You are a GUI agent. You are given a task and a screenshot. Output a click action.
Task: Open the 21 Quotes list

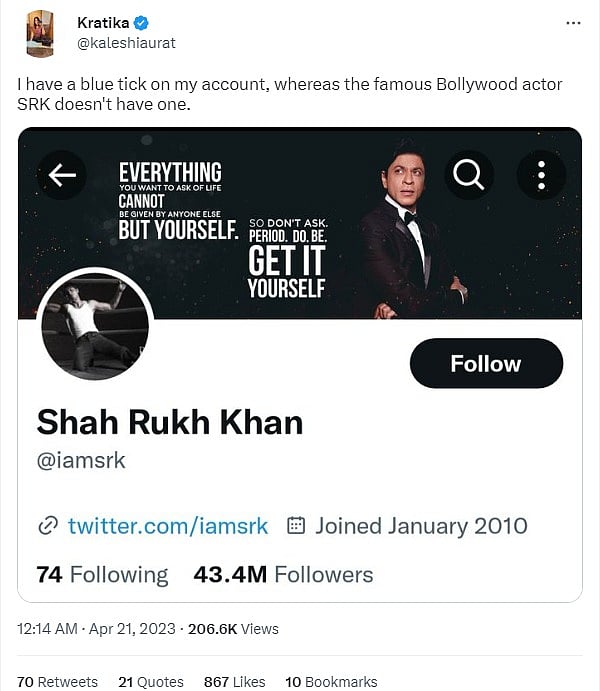[x=151, y=681]
